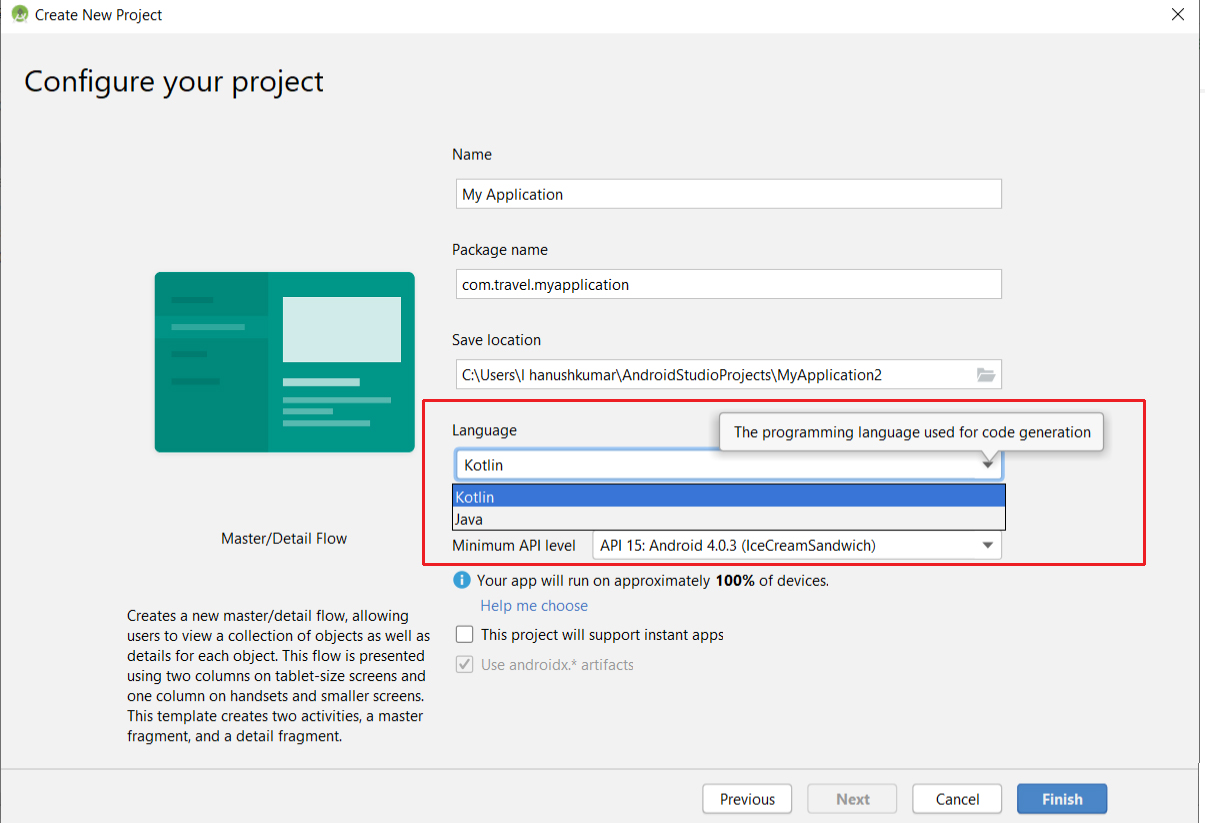Click the Language combo box showing Kotlin

[710, 466]
